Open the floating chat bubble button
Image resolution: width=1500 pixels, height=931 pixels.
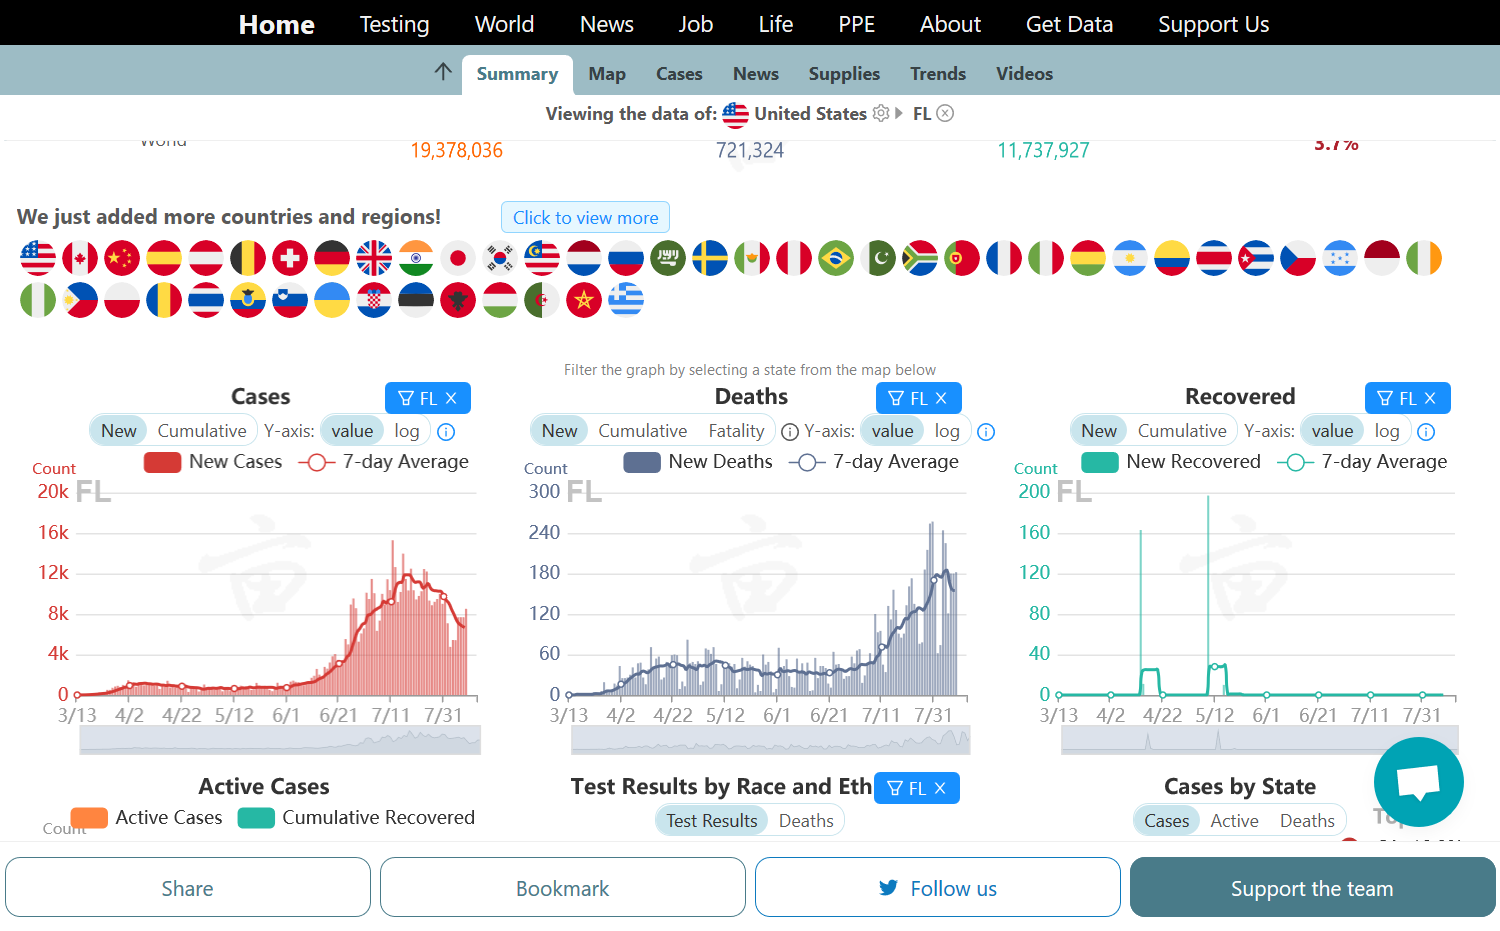click(1418, 782)
